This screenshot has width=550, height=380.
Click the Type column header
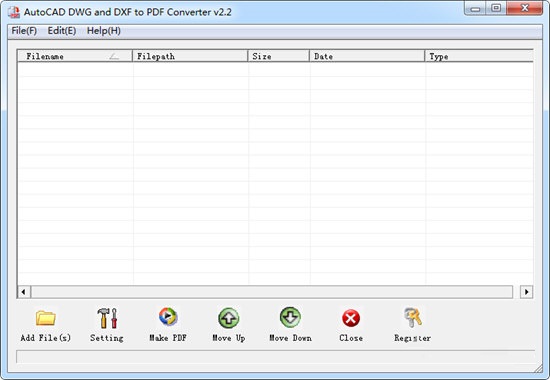click(479, 56)
